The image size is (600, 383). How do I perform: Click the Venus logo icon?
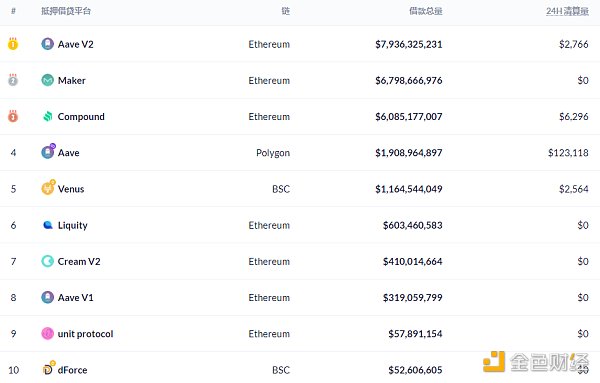(x=48, y=187)
